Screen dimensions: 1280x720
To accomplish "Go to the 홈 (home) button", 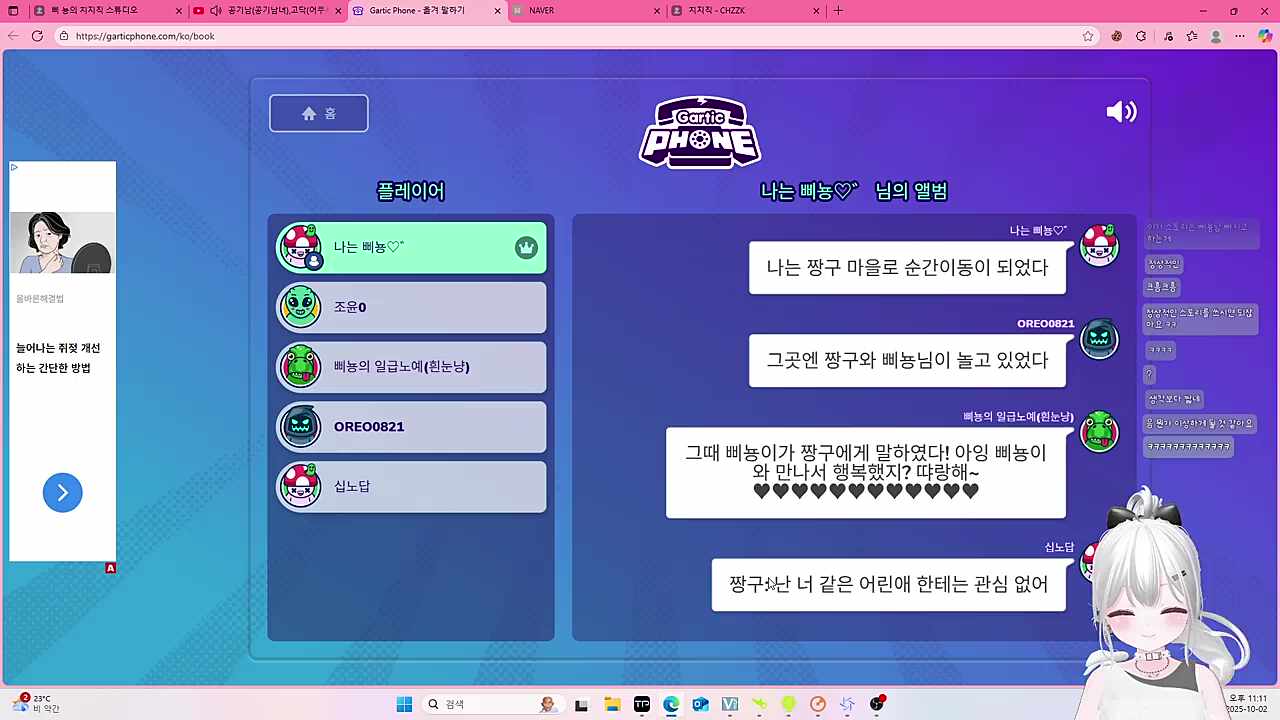I will (x=318, y=113).
